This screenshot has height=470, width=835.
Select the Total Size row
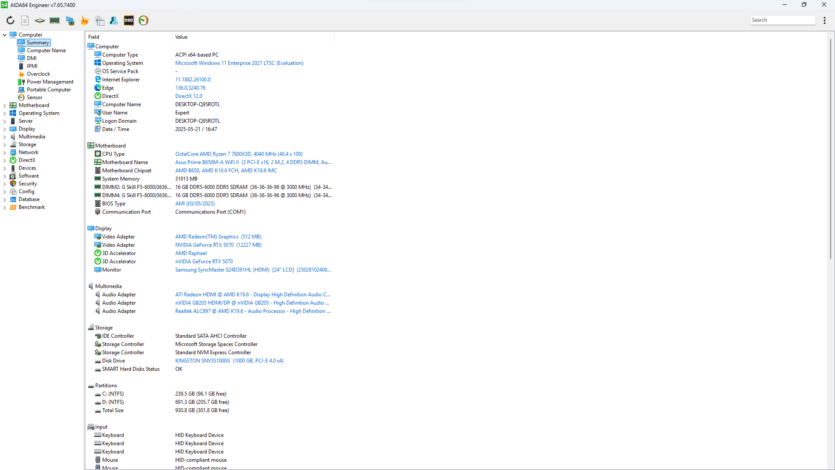click(210, 410)
